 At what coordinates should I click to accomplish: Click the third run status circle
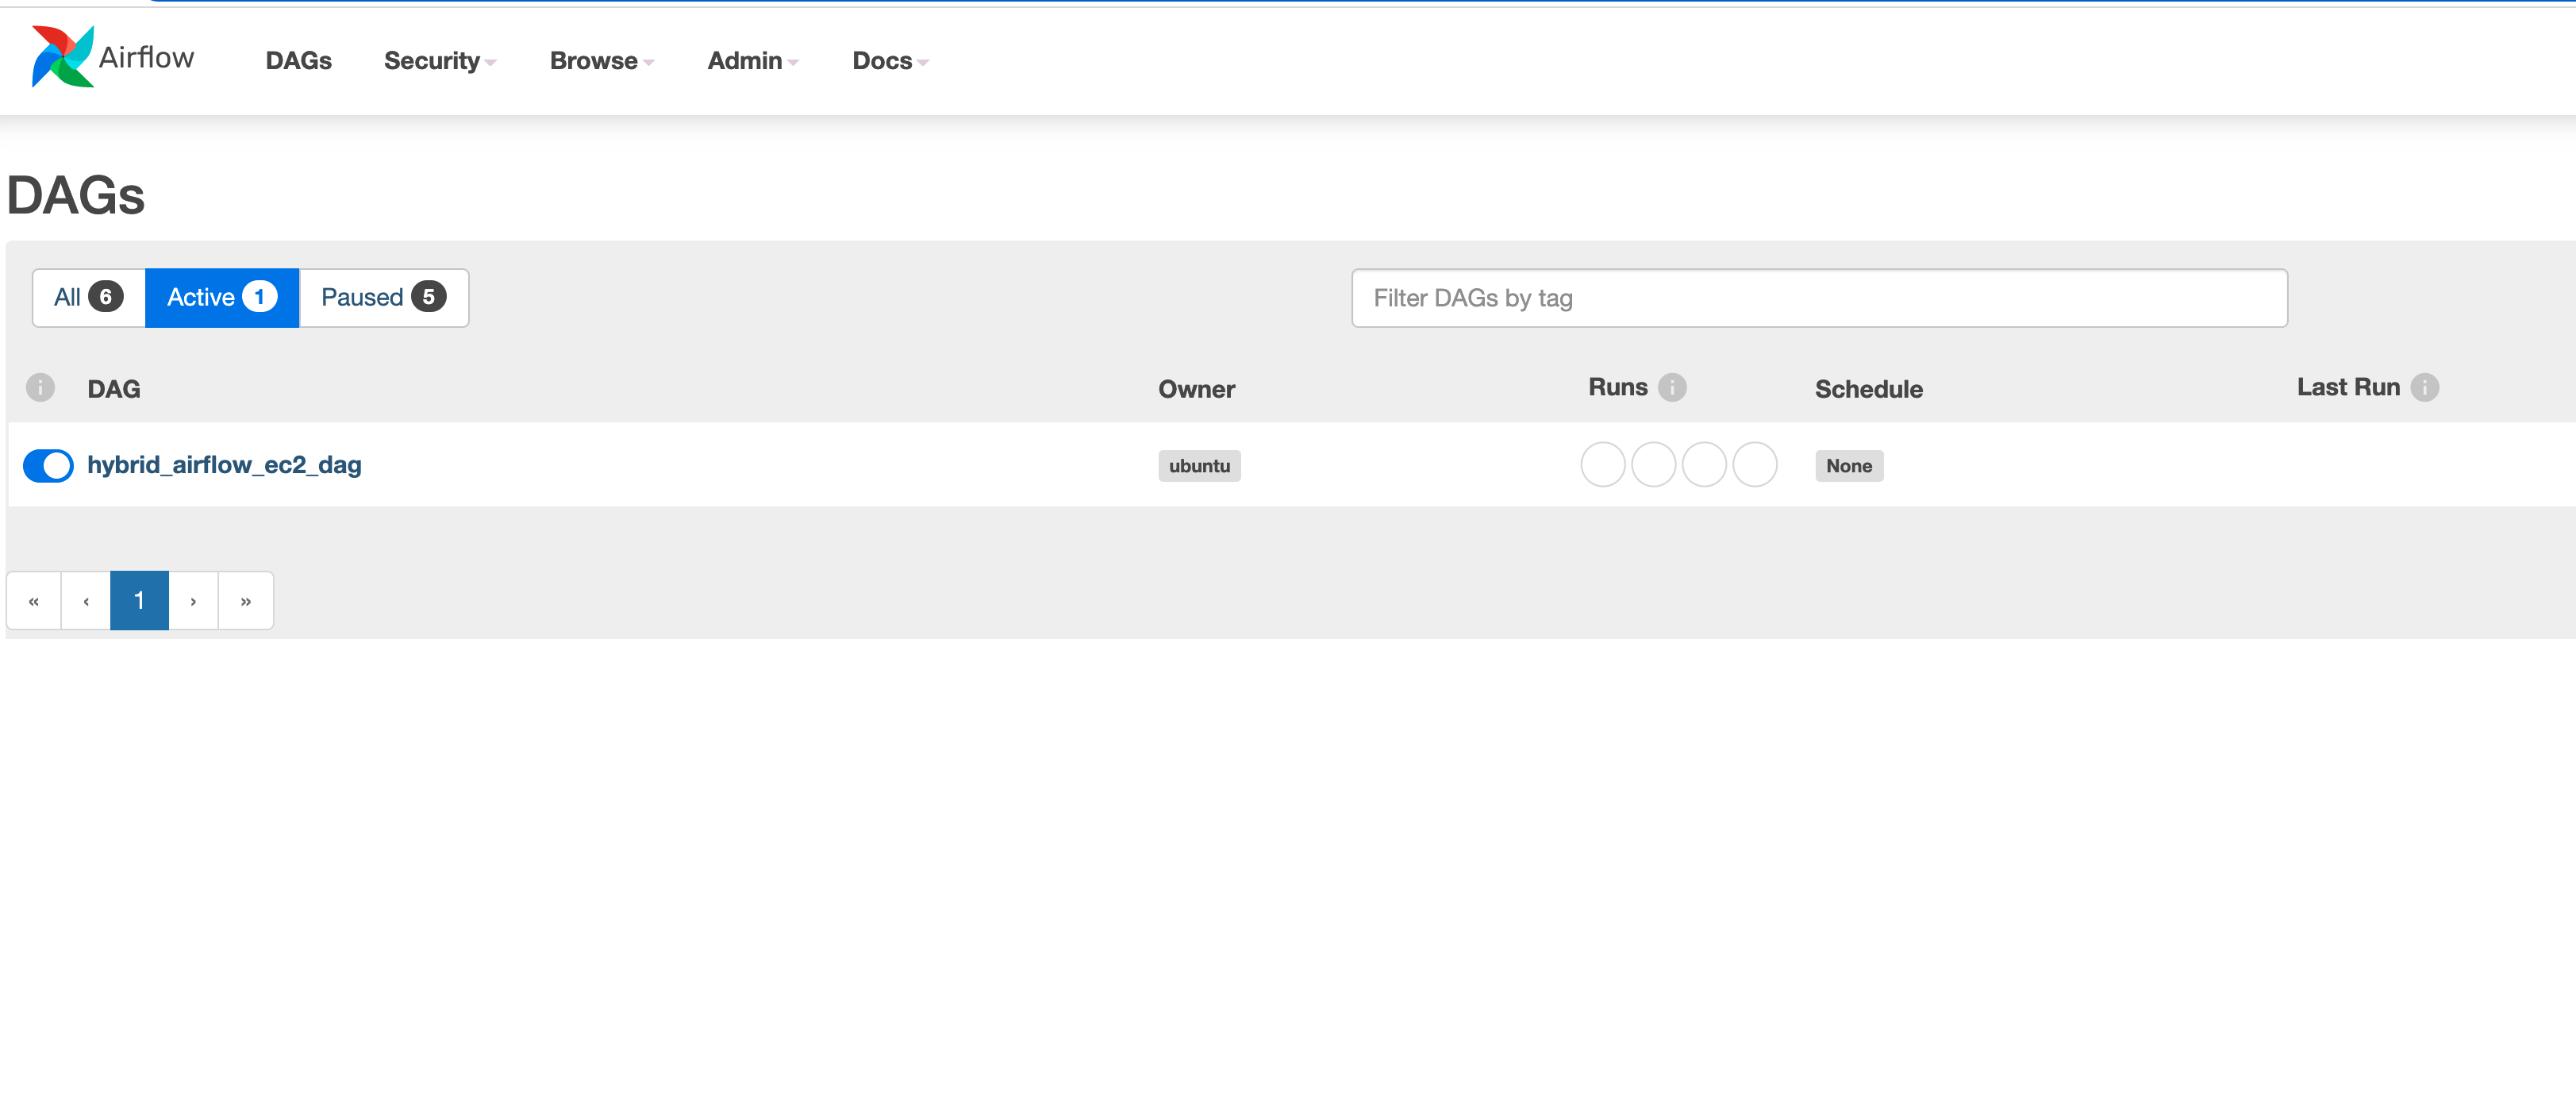1704,465
